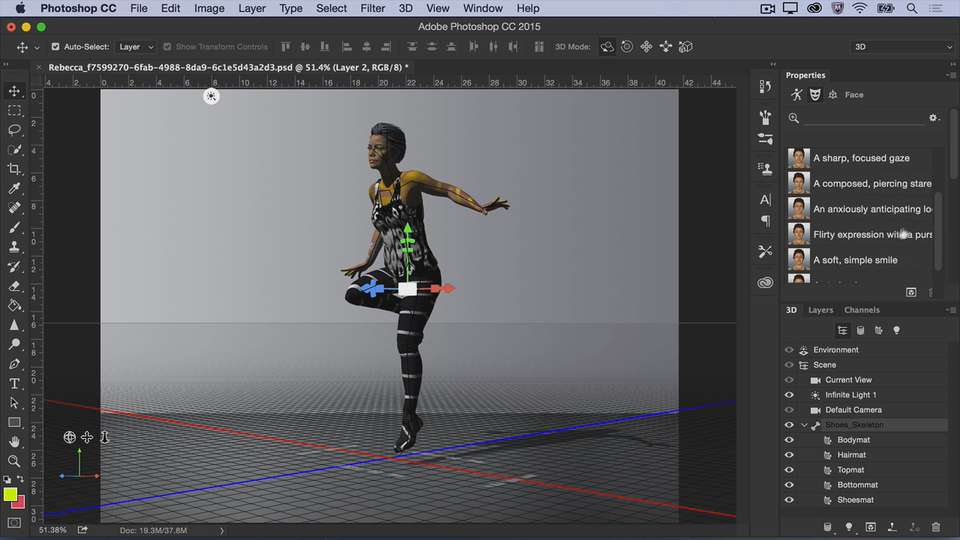
Task: Open macOS Spotlight search icon
Action: coord(912,9)
